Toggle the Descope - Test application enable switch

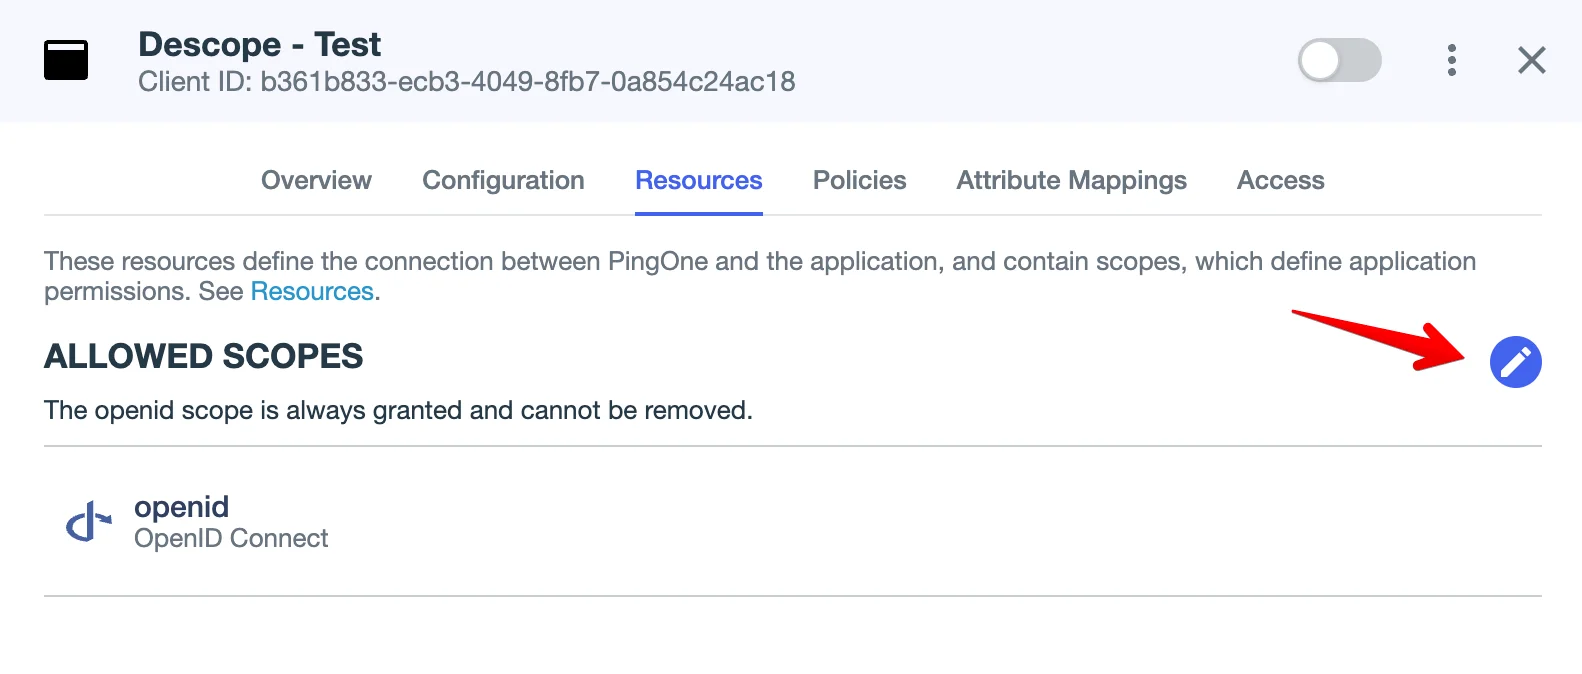point(1339,60)
